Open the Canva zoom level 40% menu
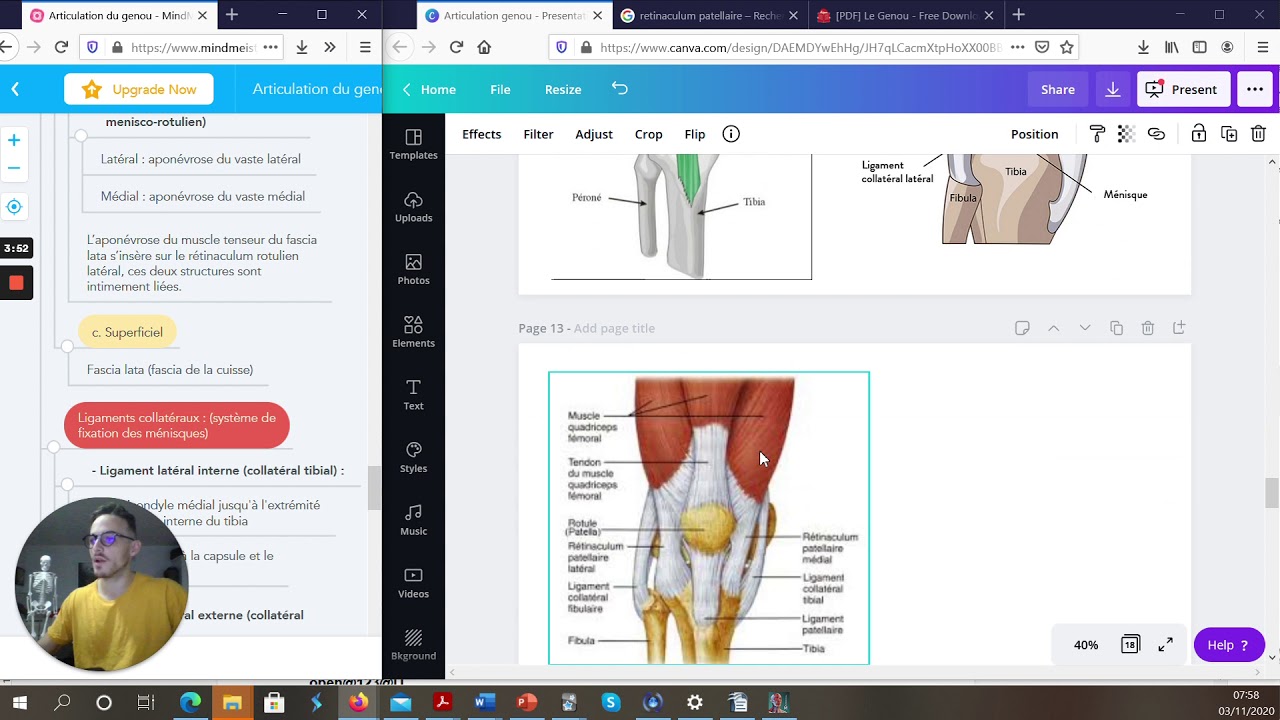Screen dimensions: 1280x720 coord(1086,645)
